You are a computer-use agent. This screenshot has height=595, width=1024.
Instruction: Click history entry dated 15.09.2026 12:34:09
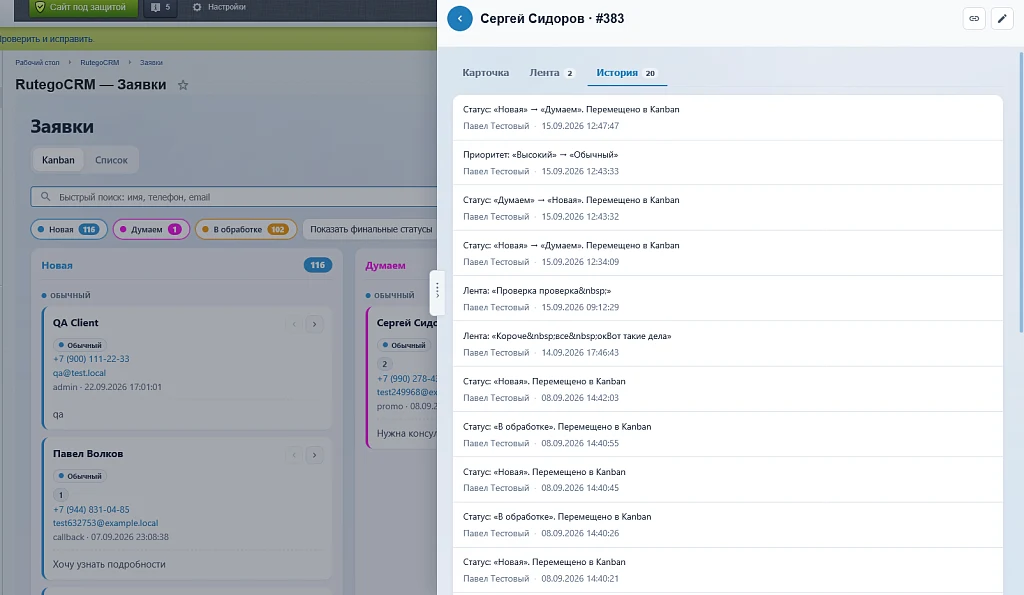728,253
